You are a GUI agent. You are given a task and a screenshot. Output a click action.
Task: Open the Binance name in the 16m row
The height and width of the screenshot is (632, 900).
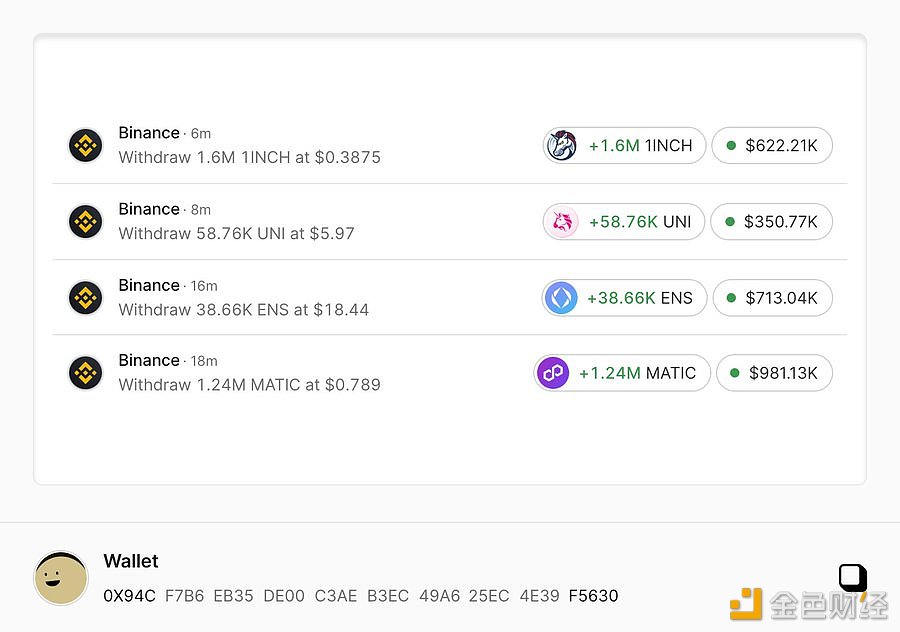(x=149, y=285)
